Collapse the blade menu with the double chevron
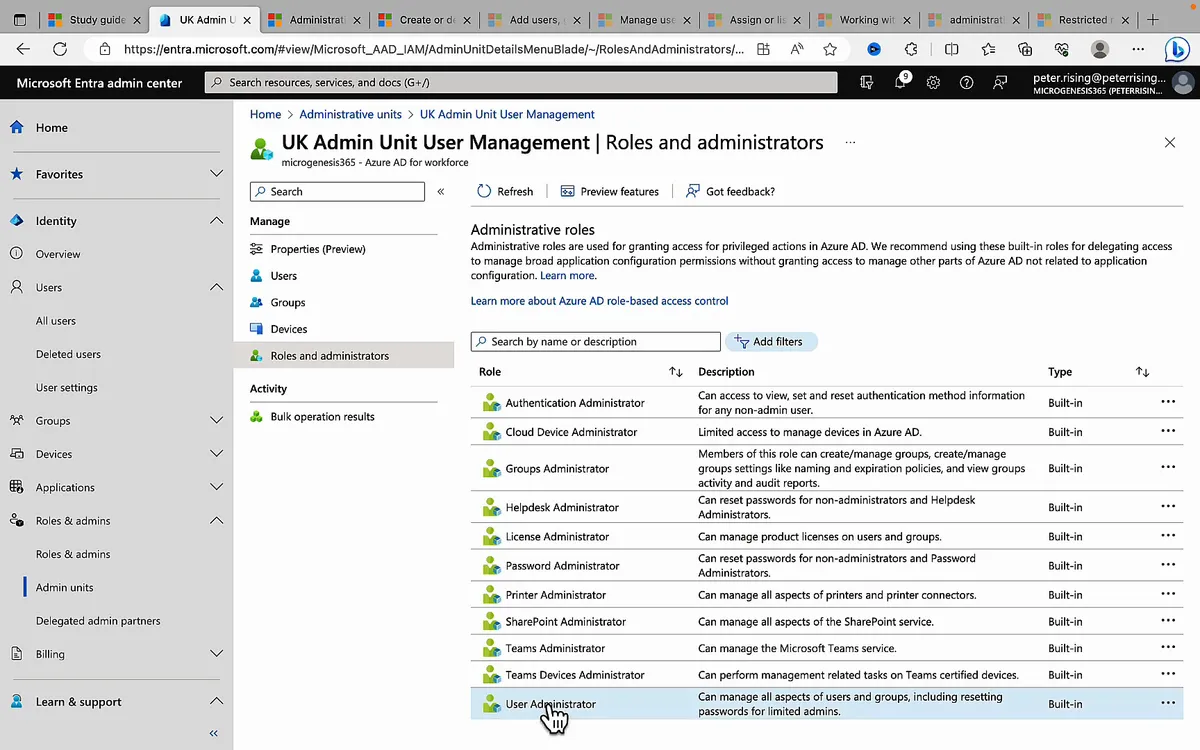Image resolution: width=1200 pixels, height=750 pixels. coord(441,191)
